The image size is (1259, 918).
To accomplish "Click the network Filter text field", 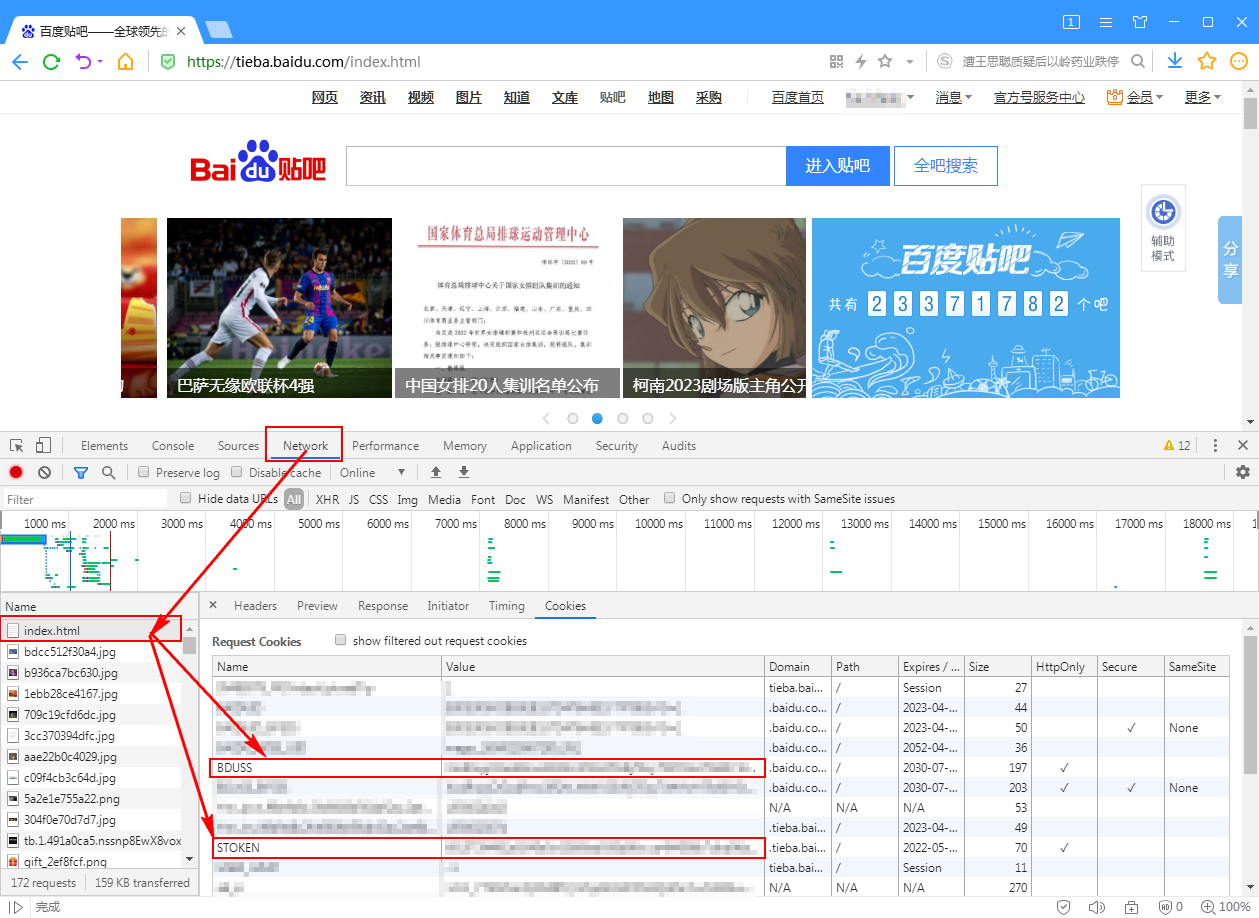I will click(x=84, y=499).
